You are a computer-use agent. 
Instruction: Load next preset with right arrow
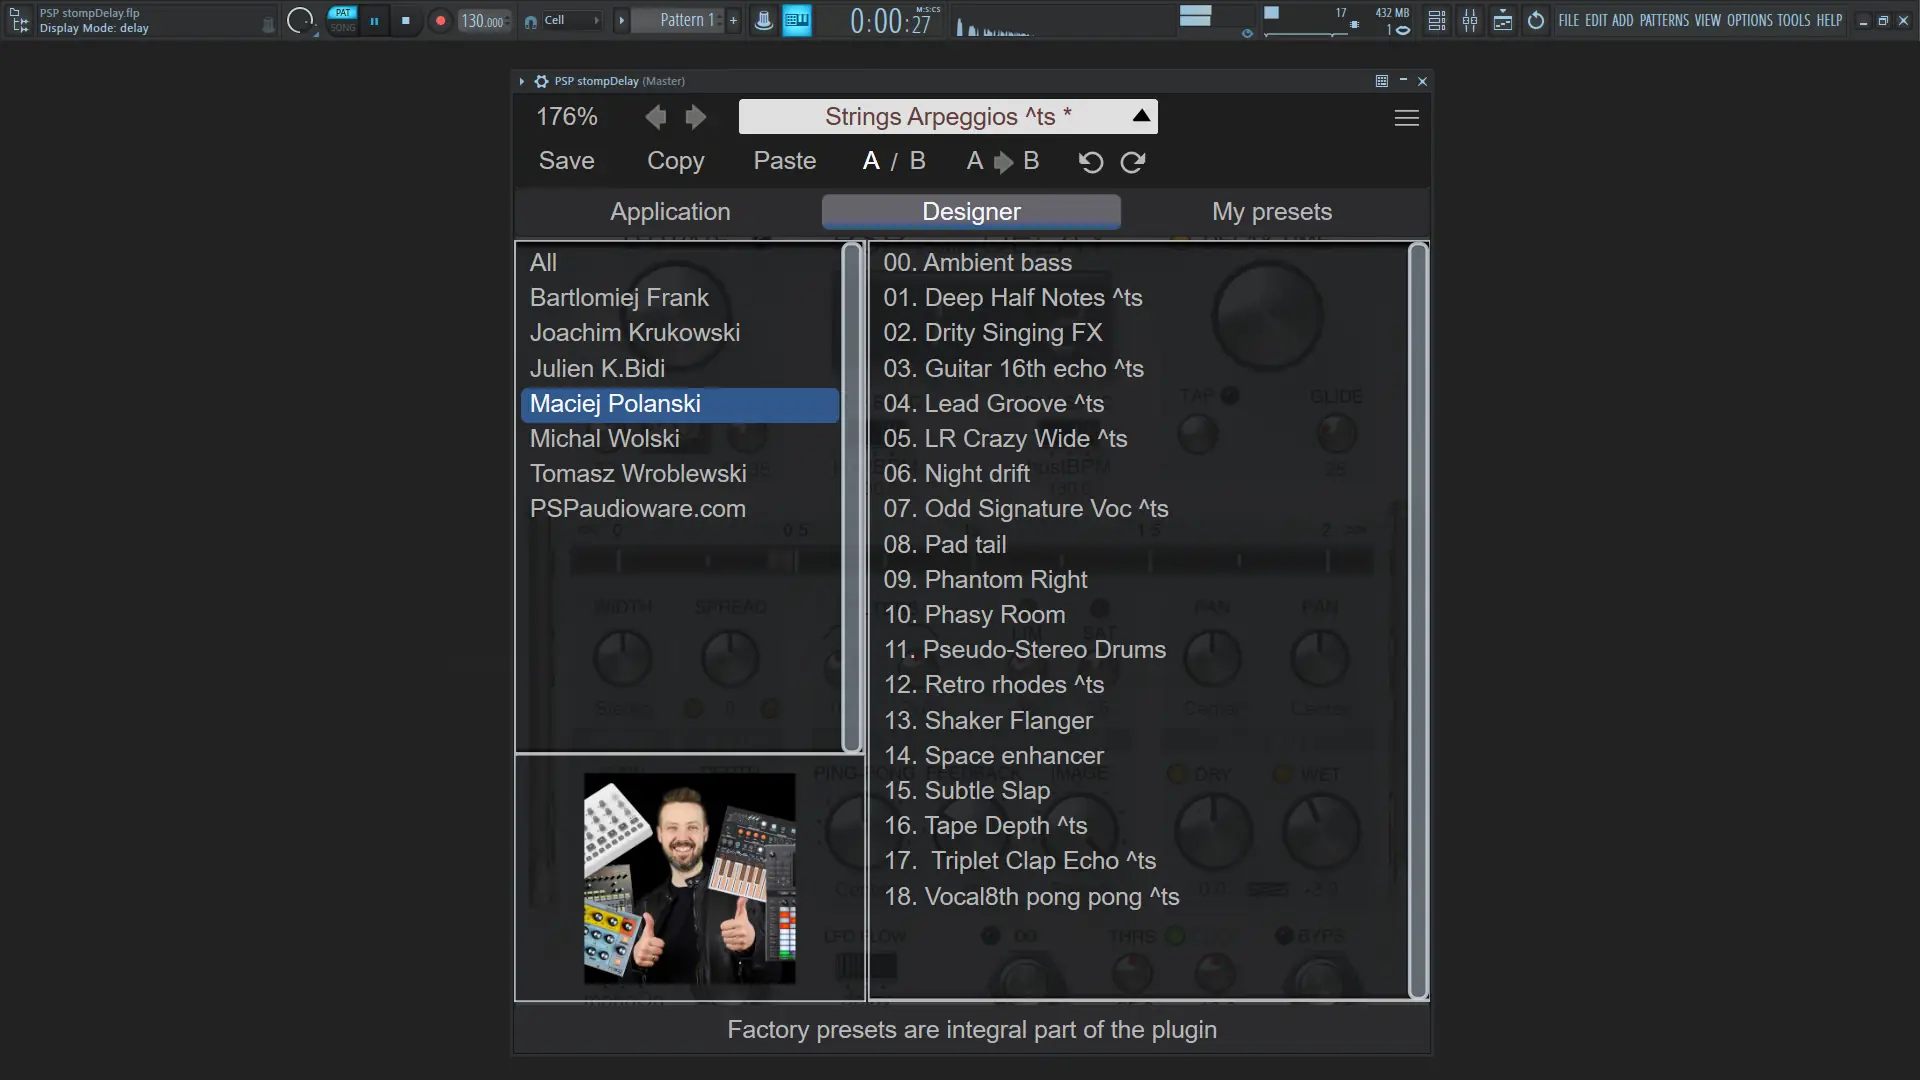click(696, 117)
